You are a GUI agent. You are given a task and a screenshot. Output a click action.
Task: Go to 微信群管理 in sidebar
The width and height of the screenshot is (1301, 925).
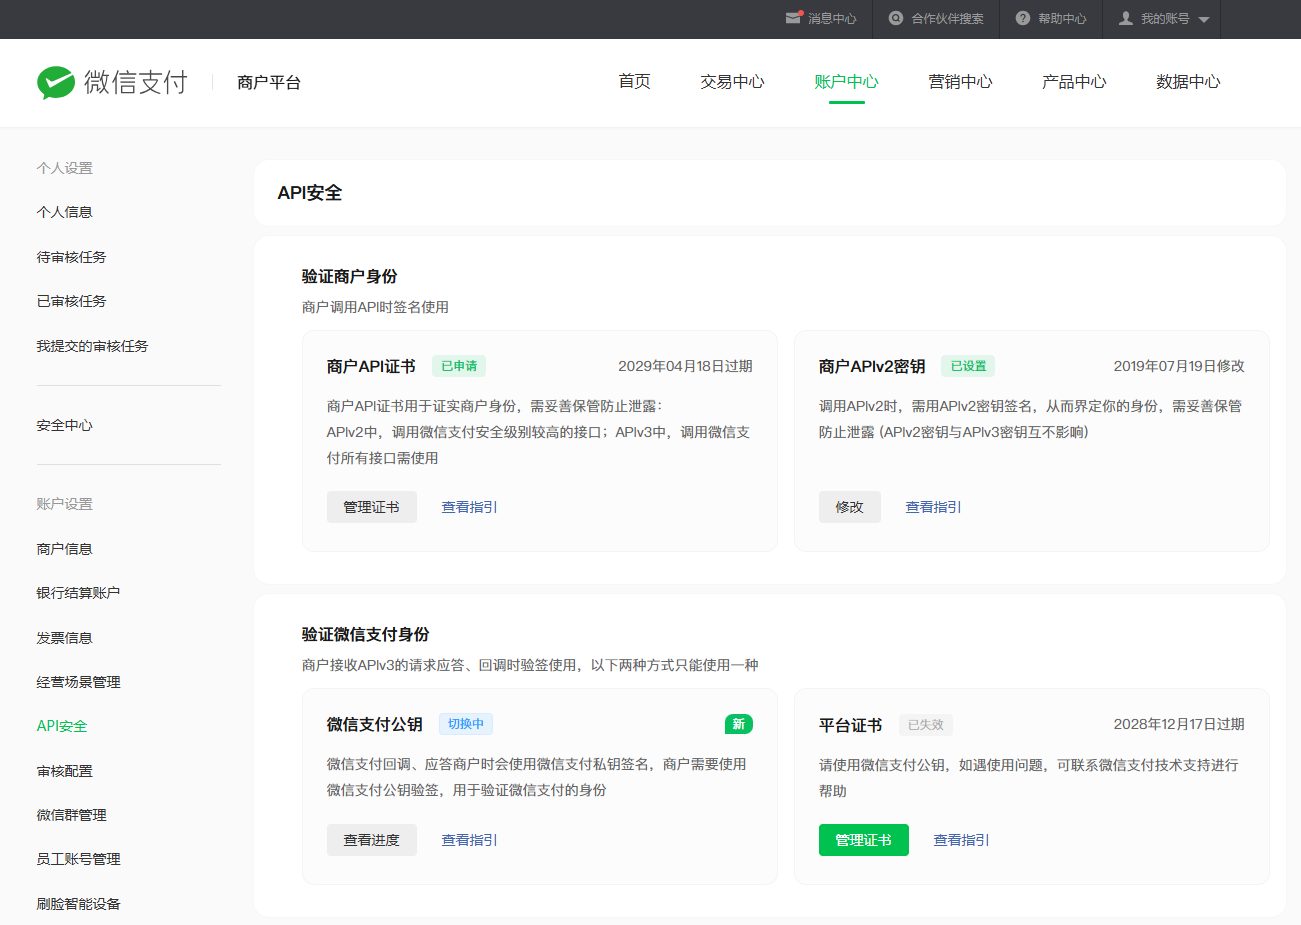coord(72,815)
